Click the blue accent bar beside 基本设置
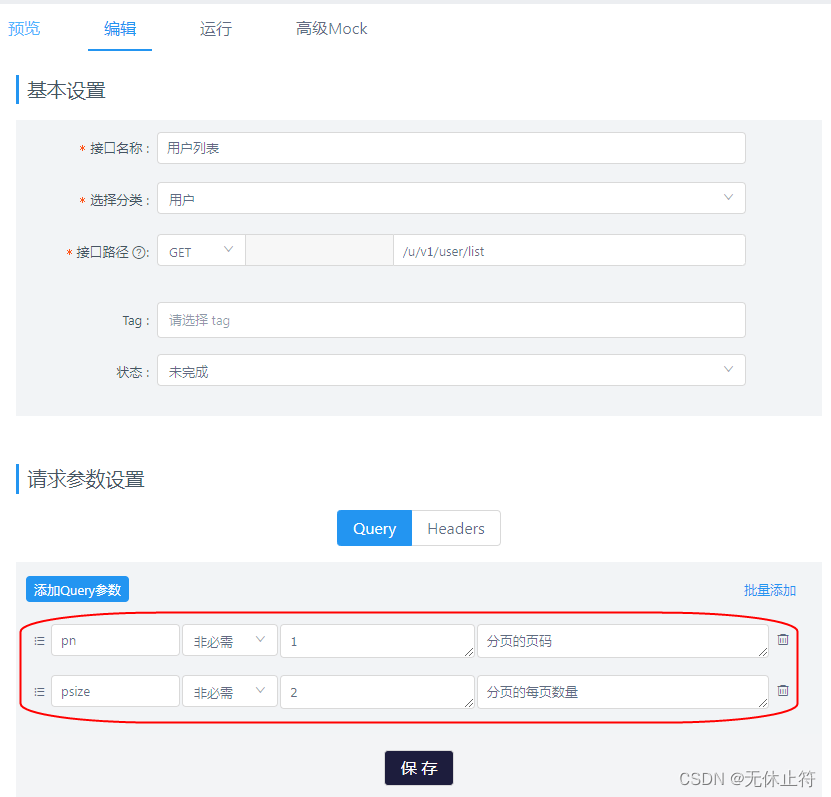The image size is (831, 797). click(x=17, y=90)
